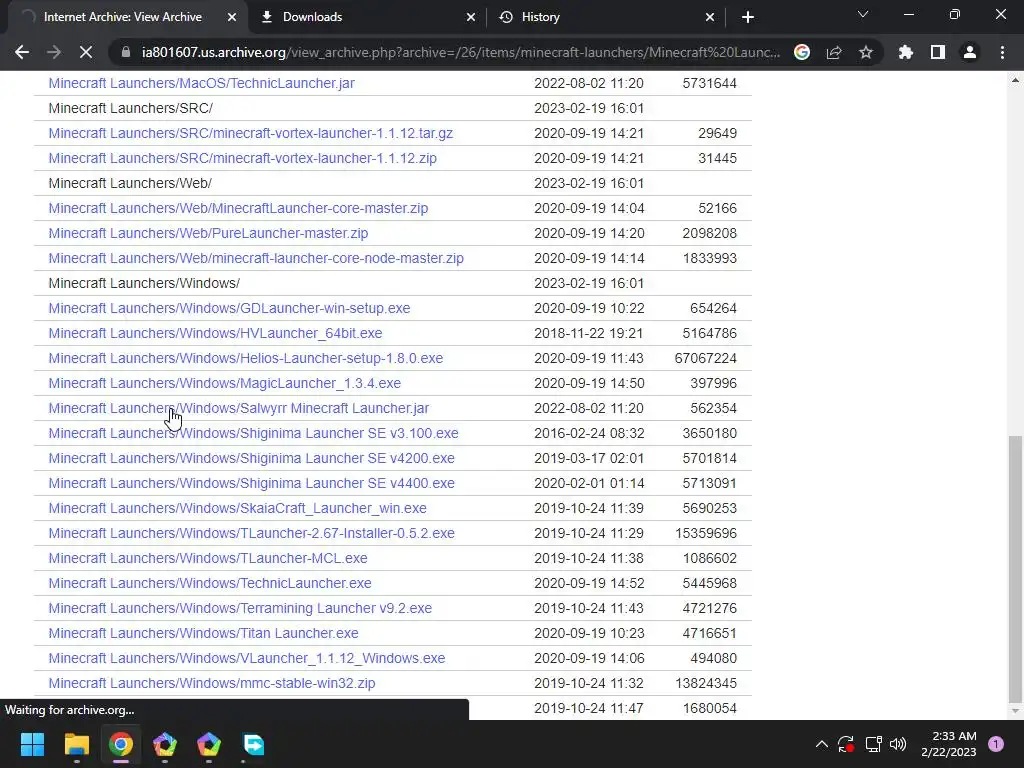Open File Explorer from the taskbar
This screenshot has width=1024, height=768.
76,744
